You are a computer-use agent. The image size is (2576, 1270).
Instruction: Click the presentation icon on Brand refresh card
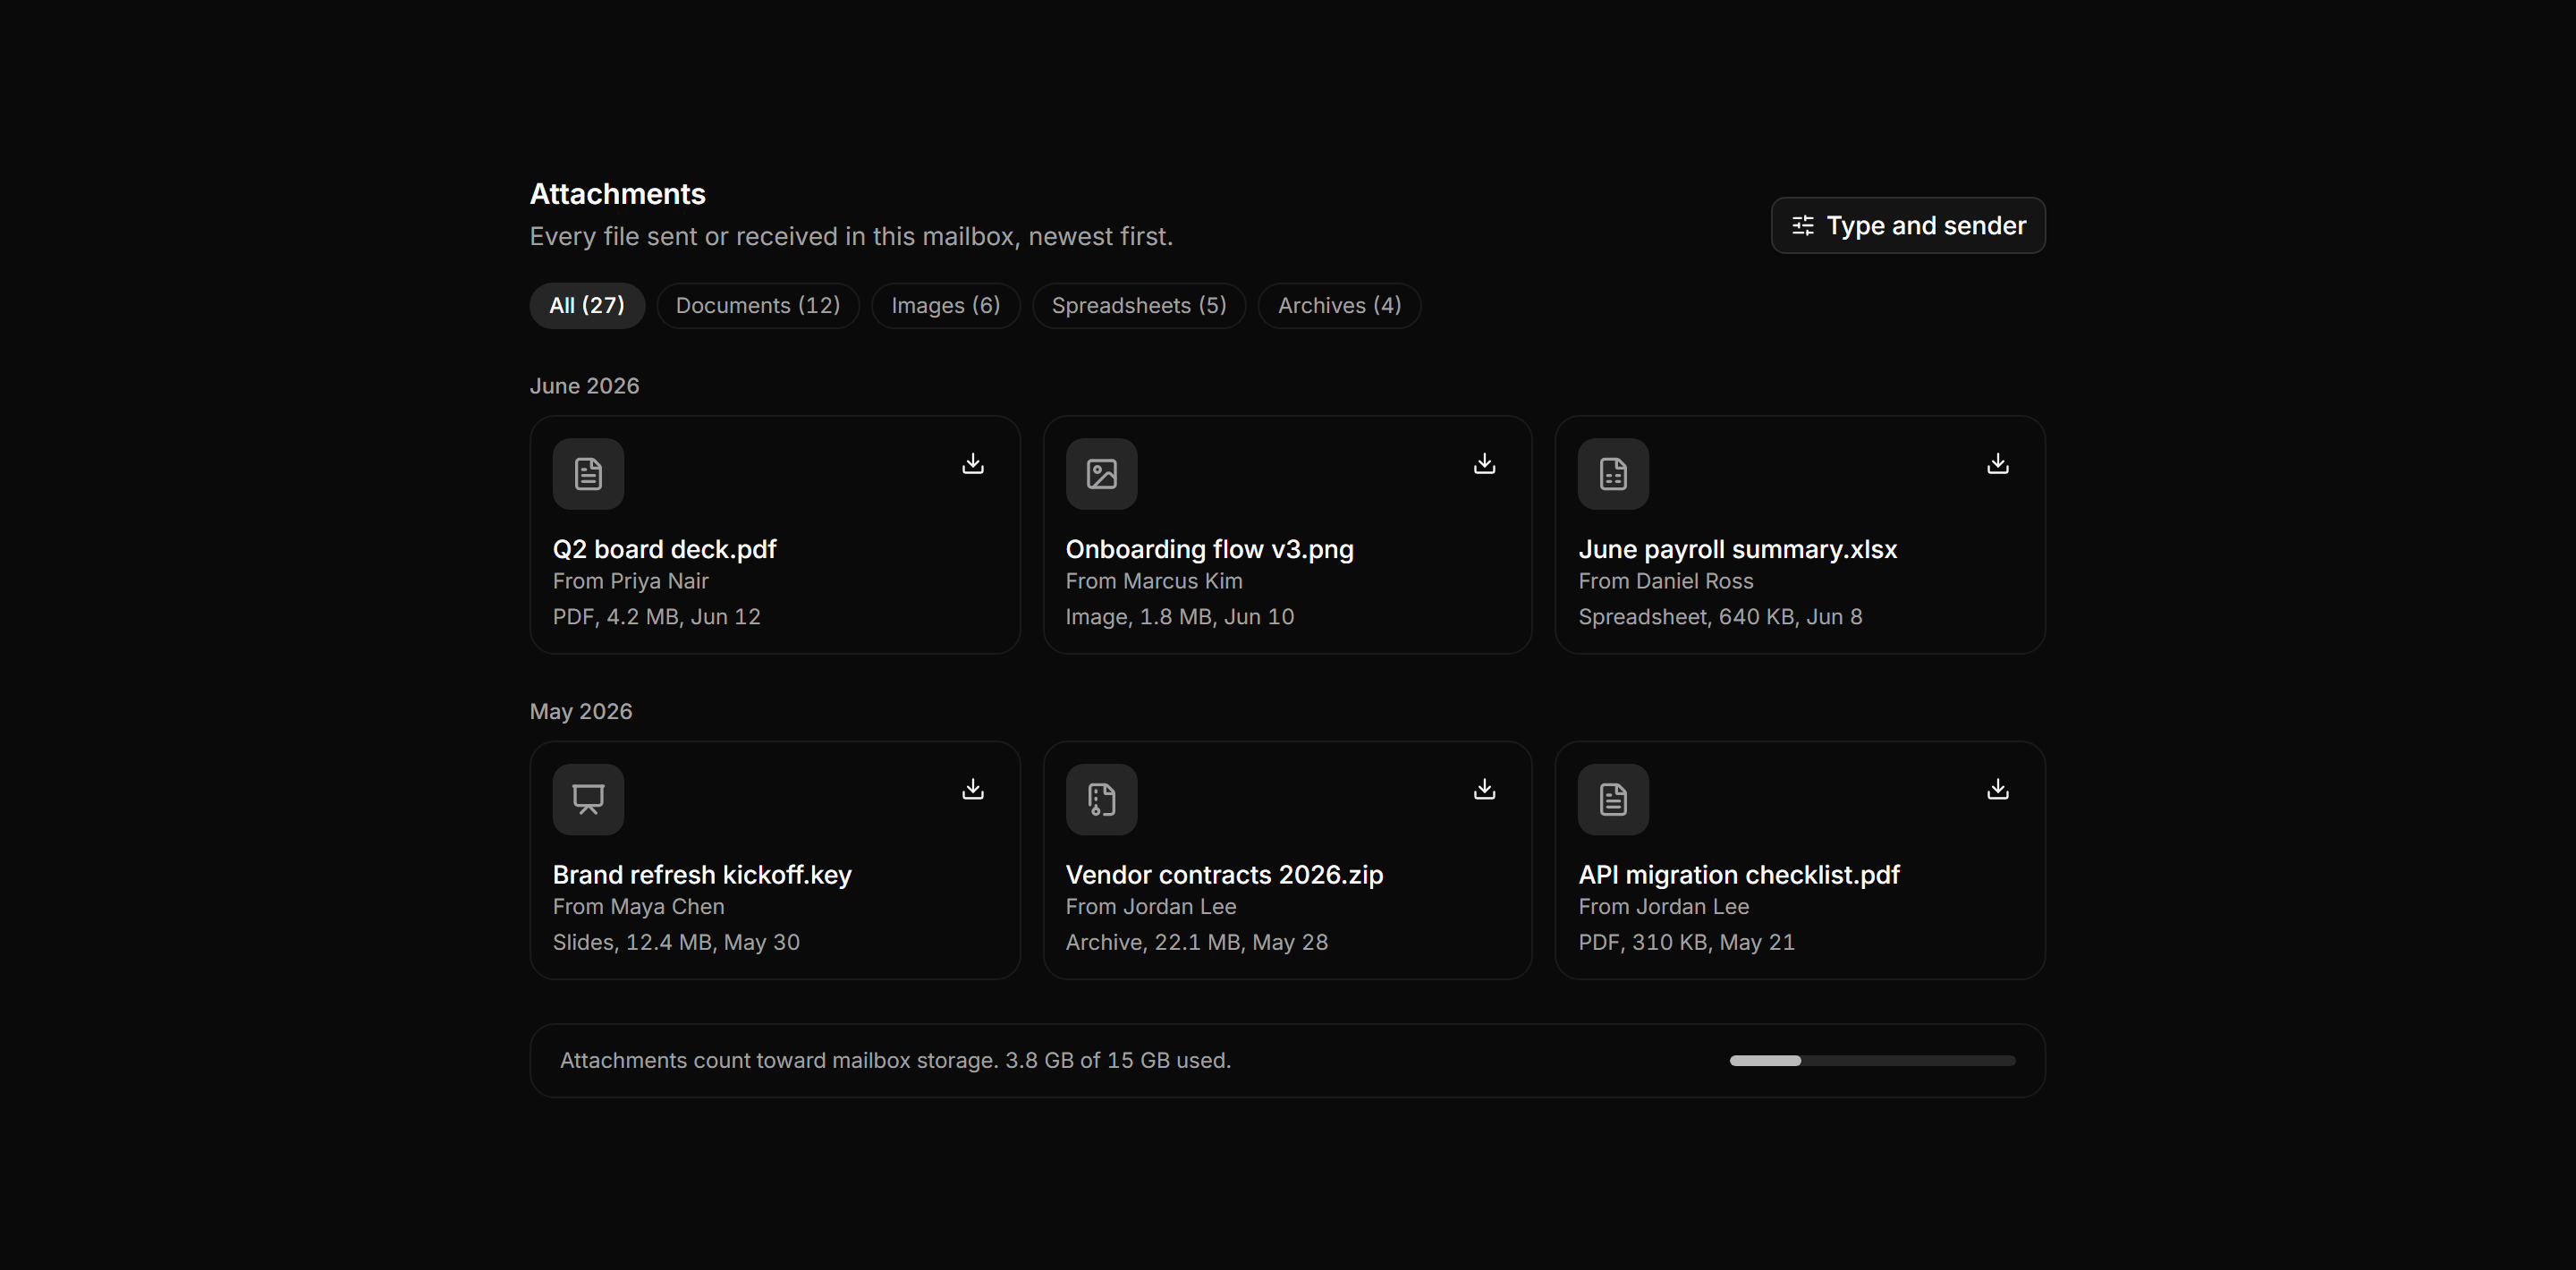click(x=588, y=800)
